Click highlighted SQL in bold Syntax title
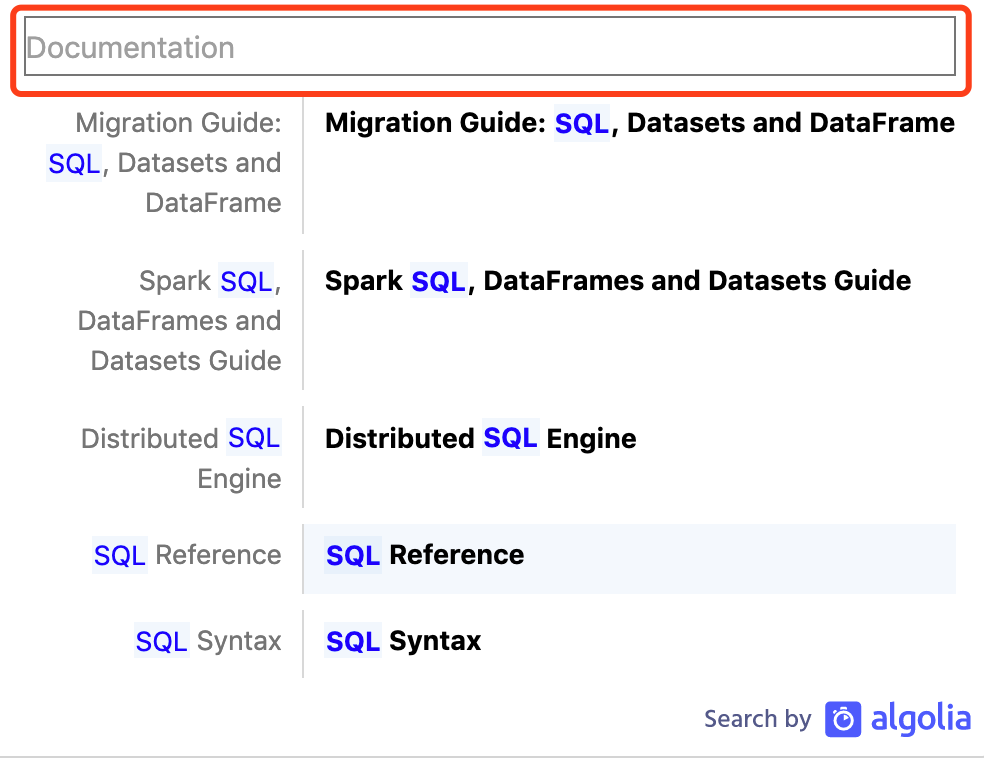This screenshot has width=984, height=758. pos(353,641)
